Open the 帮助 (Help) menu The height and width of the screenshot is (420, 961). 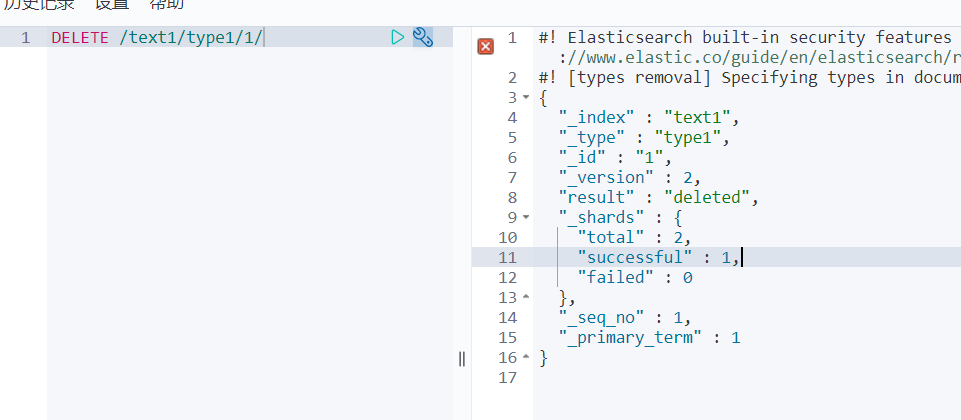(x=166, y=5)
